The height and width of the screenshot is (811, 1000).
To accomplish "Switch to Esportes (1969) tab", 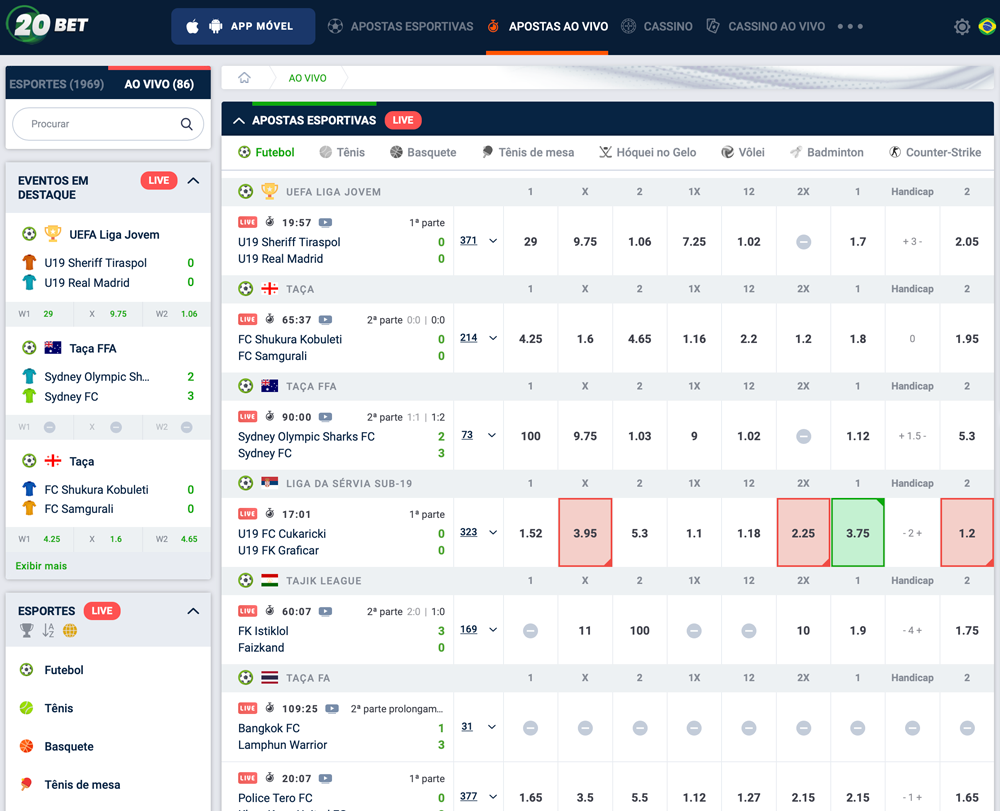I will pos(57,84).
